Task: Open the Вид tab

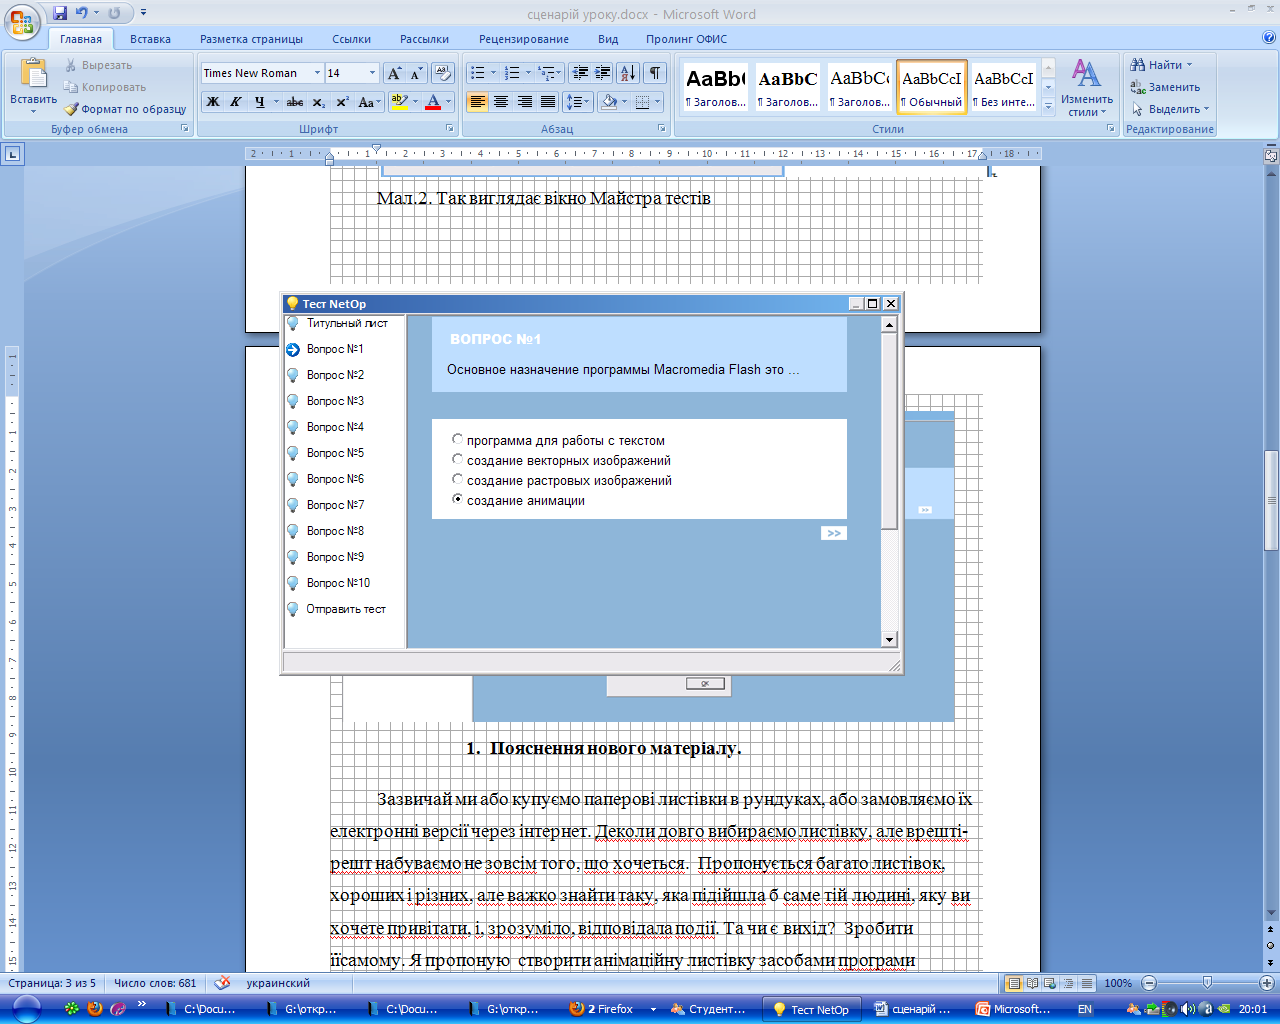Action: pos(608,39)
